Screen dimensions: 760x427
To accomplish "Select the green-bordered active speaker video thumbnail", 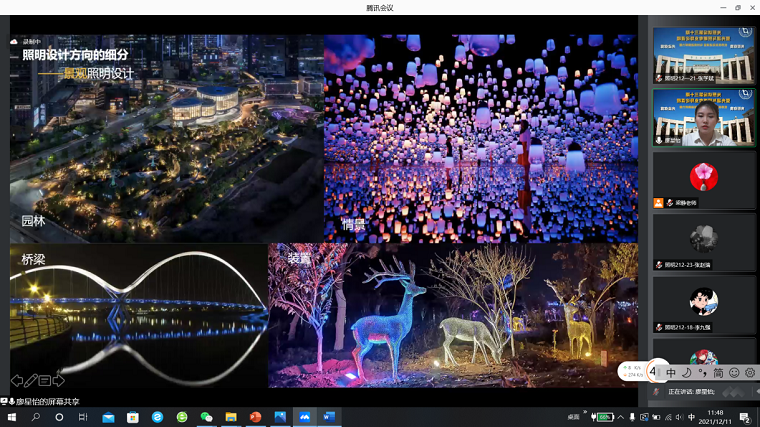I will click(703, 118).
